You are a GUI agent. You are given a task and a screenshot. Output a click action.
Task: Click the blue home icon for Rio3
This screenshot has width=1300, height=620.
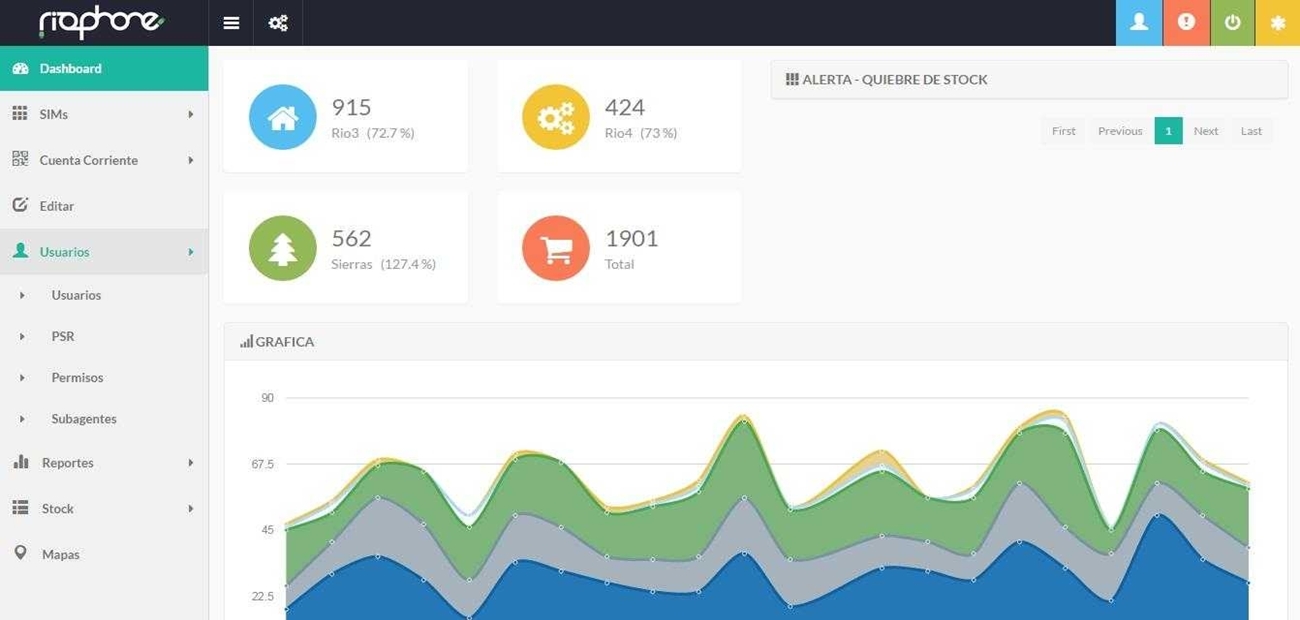[283, 116]
